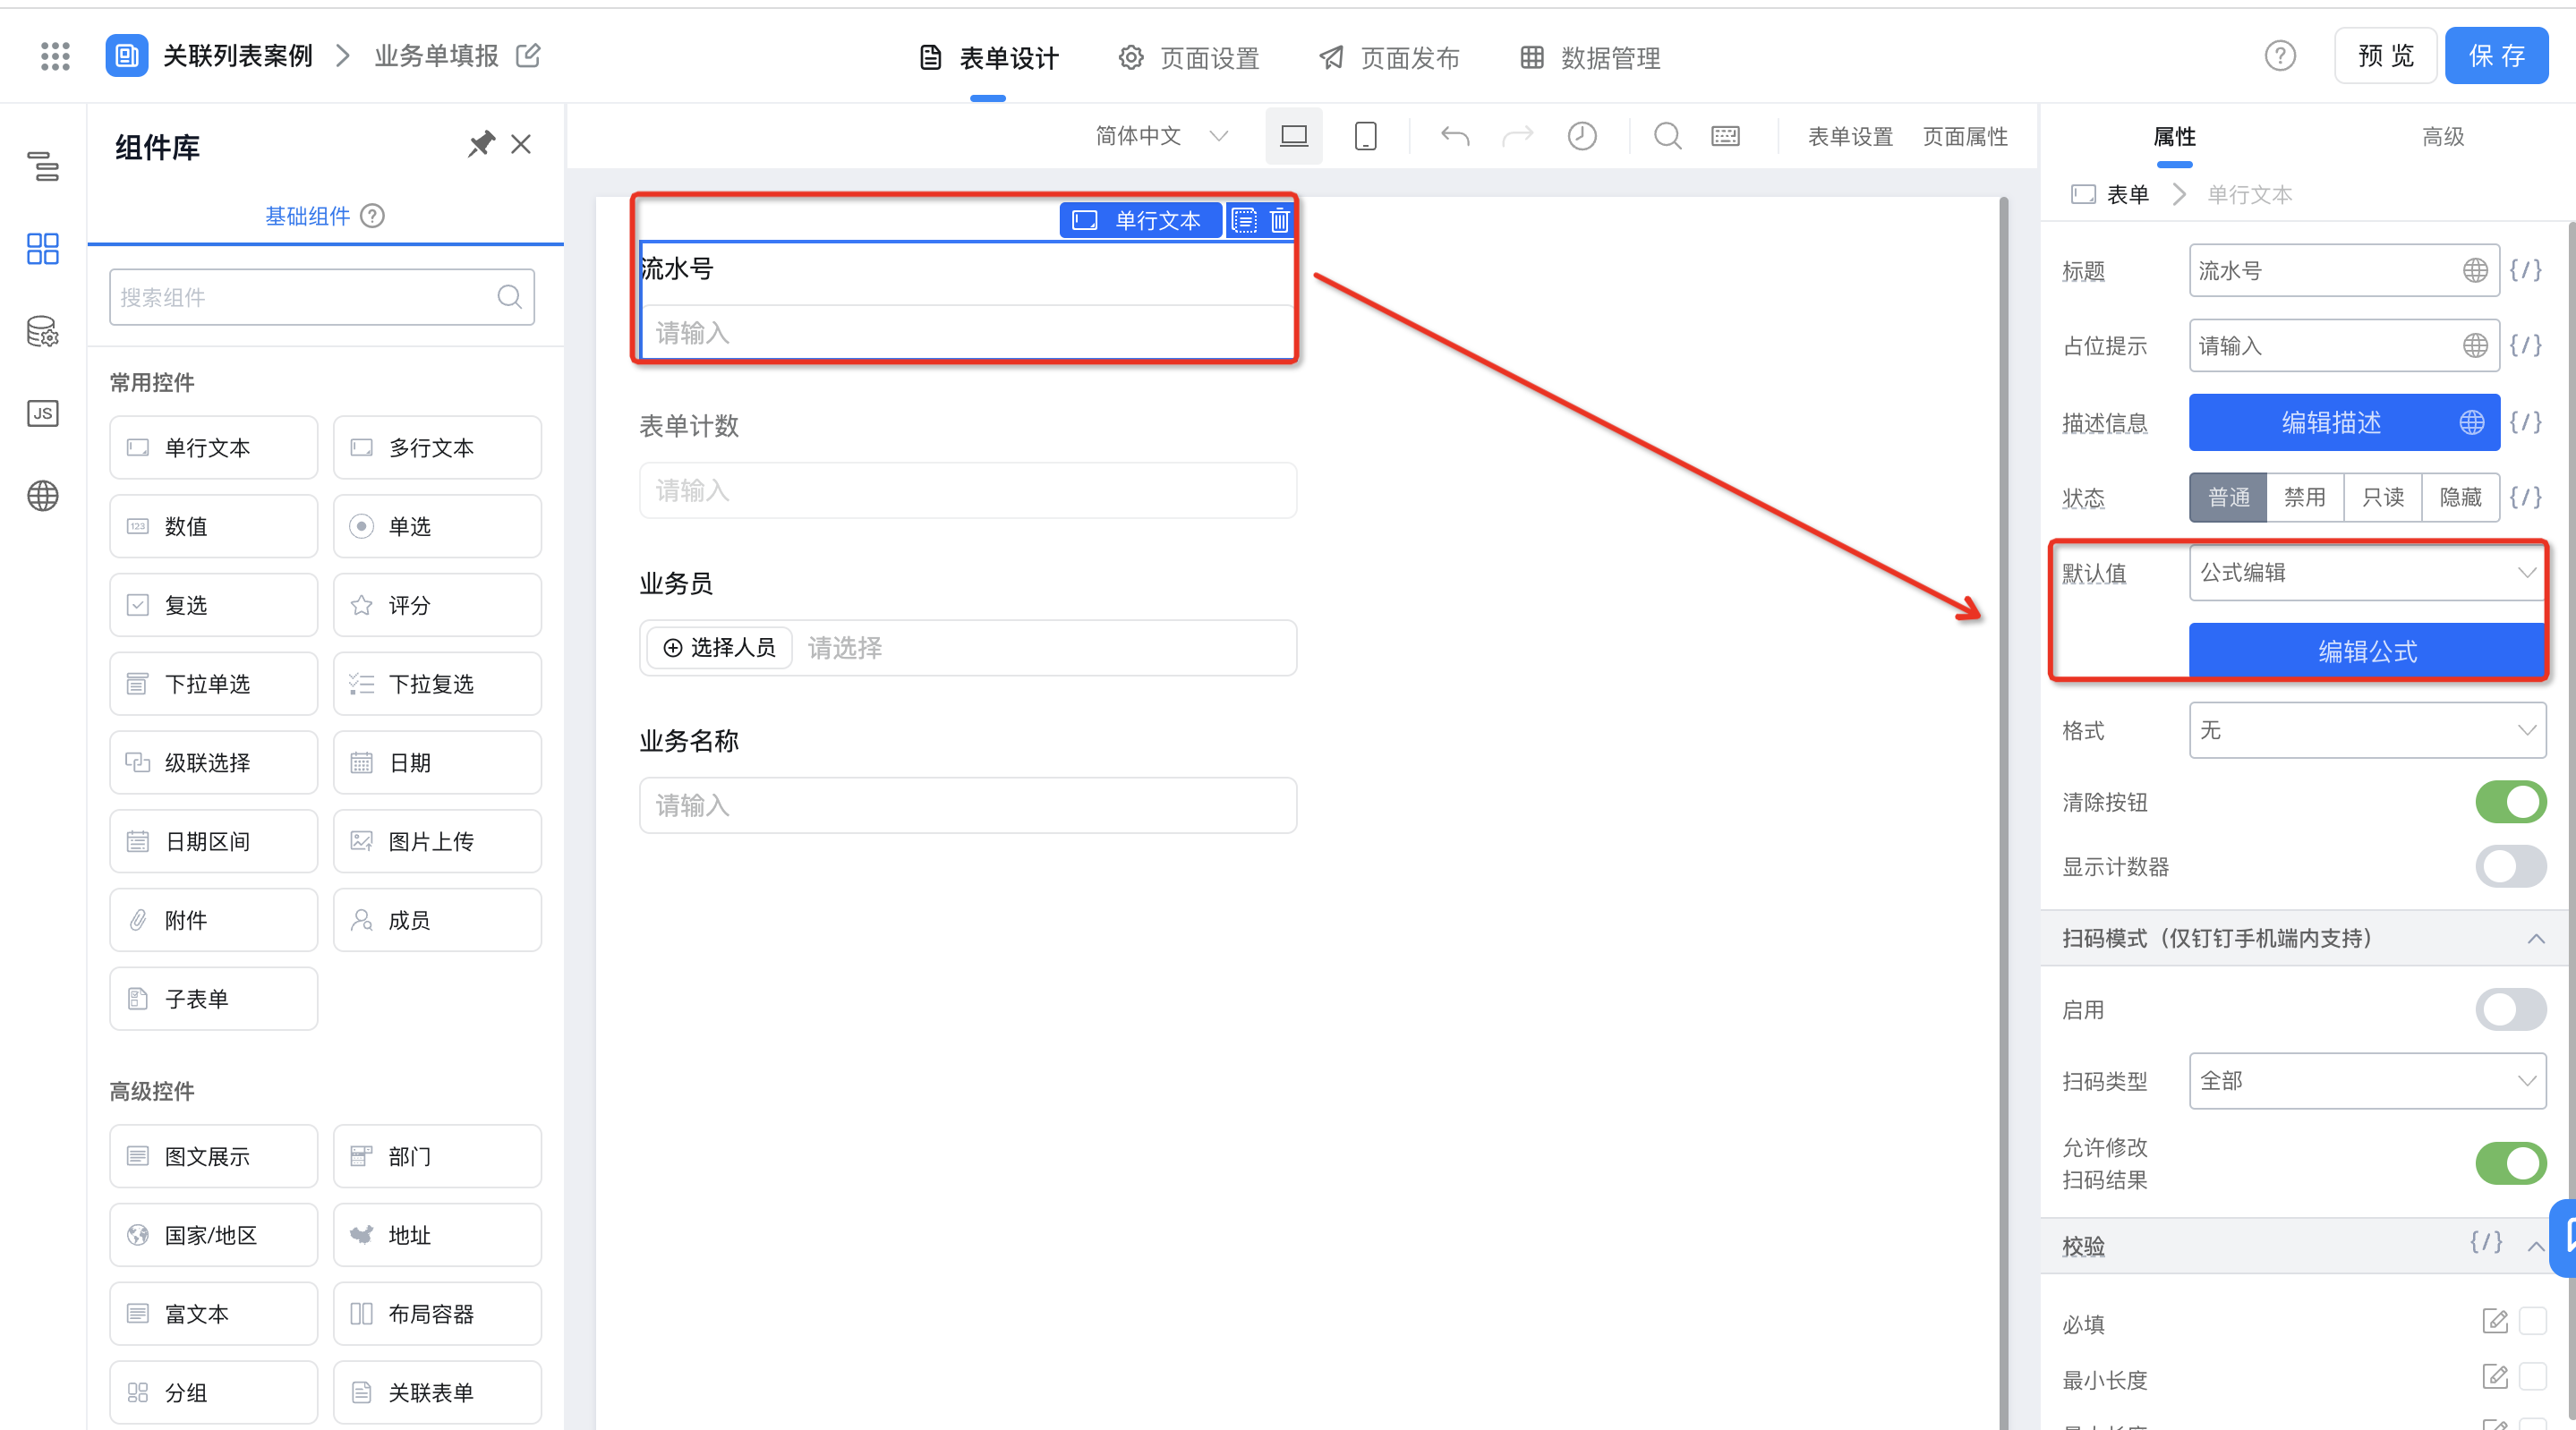Viewport: 2576px width, 1430px height.
Task: Switch to 页面发布 tab
Action: coord(1389,58)
